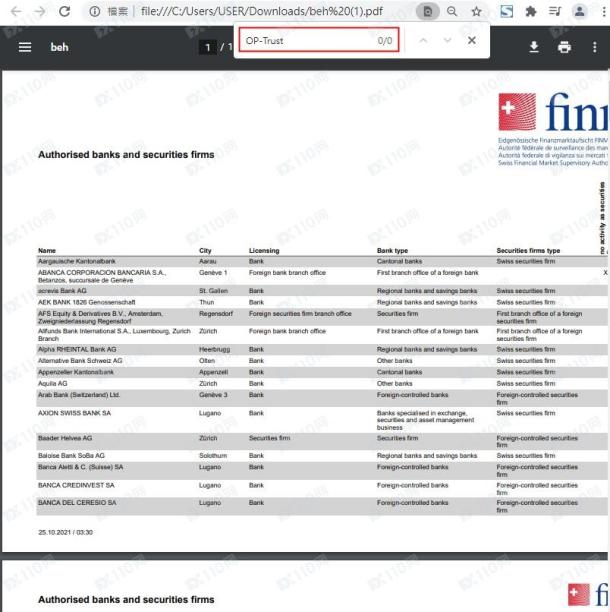Click the city 'Regensdorf' cell
This screenshot has height=612, width=610.
216,313
